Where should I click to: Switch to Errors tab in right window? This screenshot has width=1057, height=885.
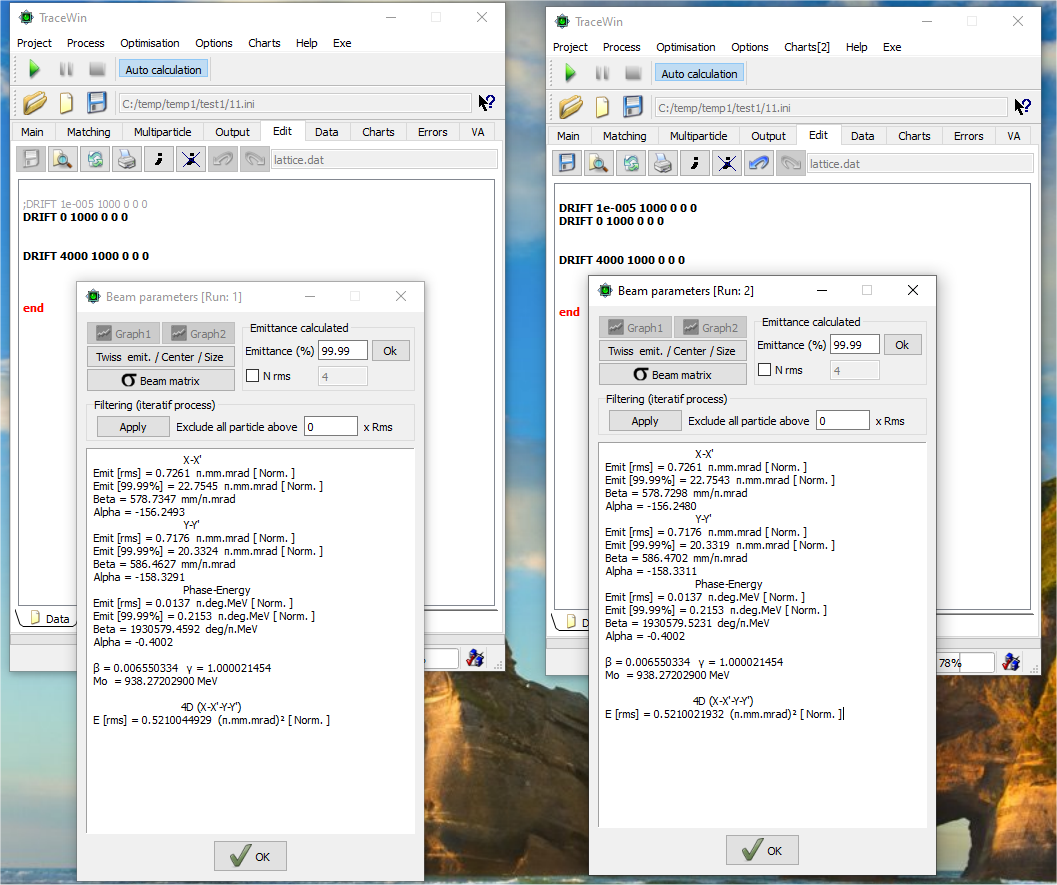968,136
